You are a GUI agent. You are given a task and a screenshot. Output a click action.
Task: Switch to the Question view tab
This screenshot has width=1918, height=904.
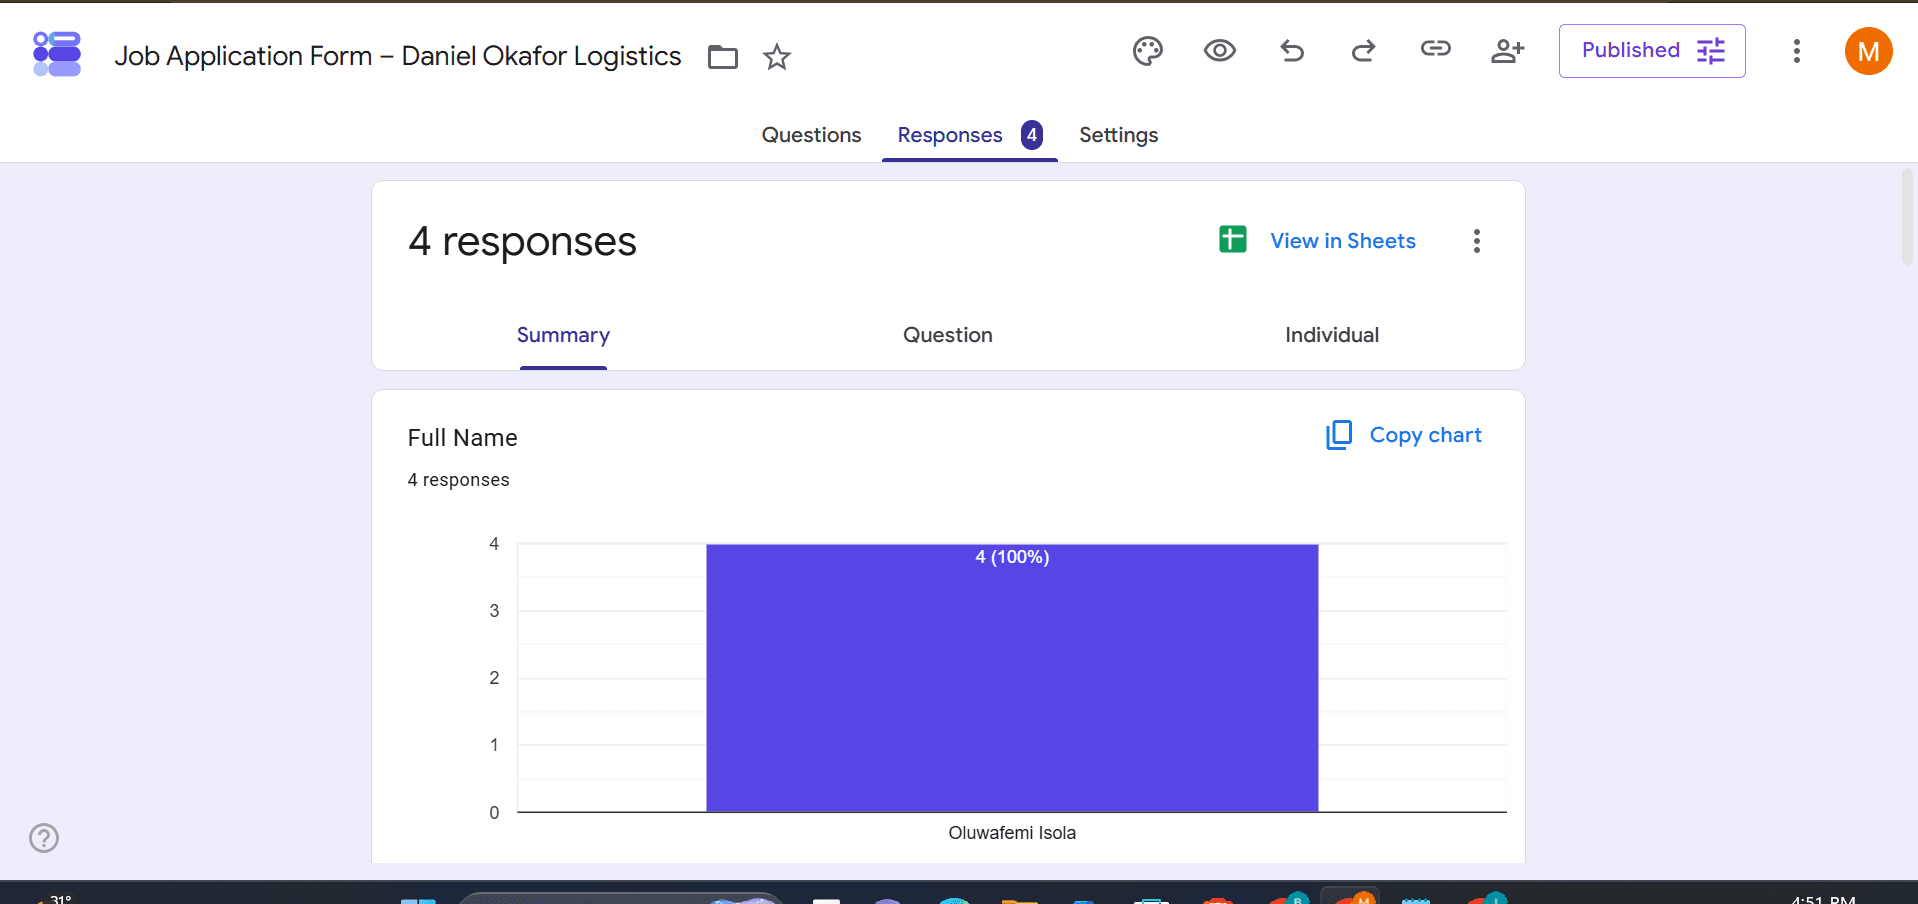948,335
